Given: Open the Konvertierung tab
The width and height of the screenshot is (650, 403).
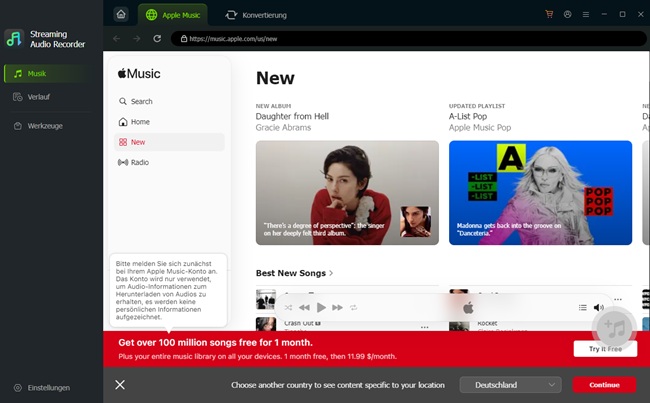Looking at the screenshot, I should point(256,15).
